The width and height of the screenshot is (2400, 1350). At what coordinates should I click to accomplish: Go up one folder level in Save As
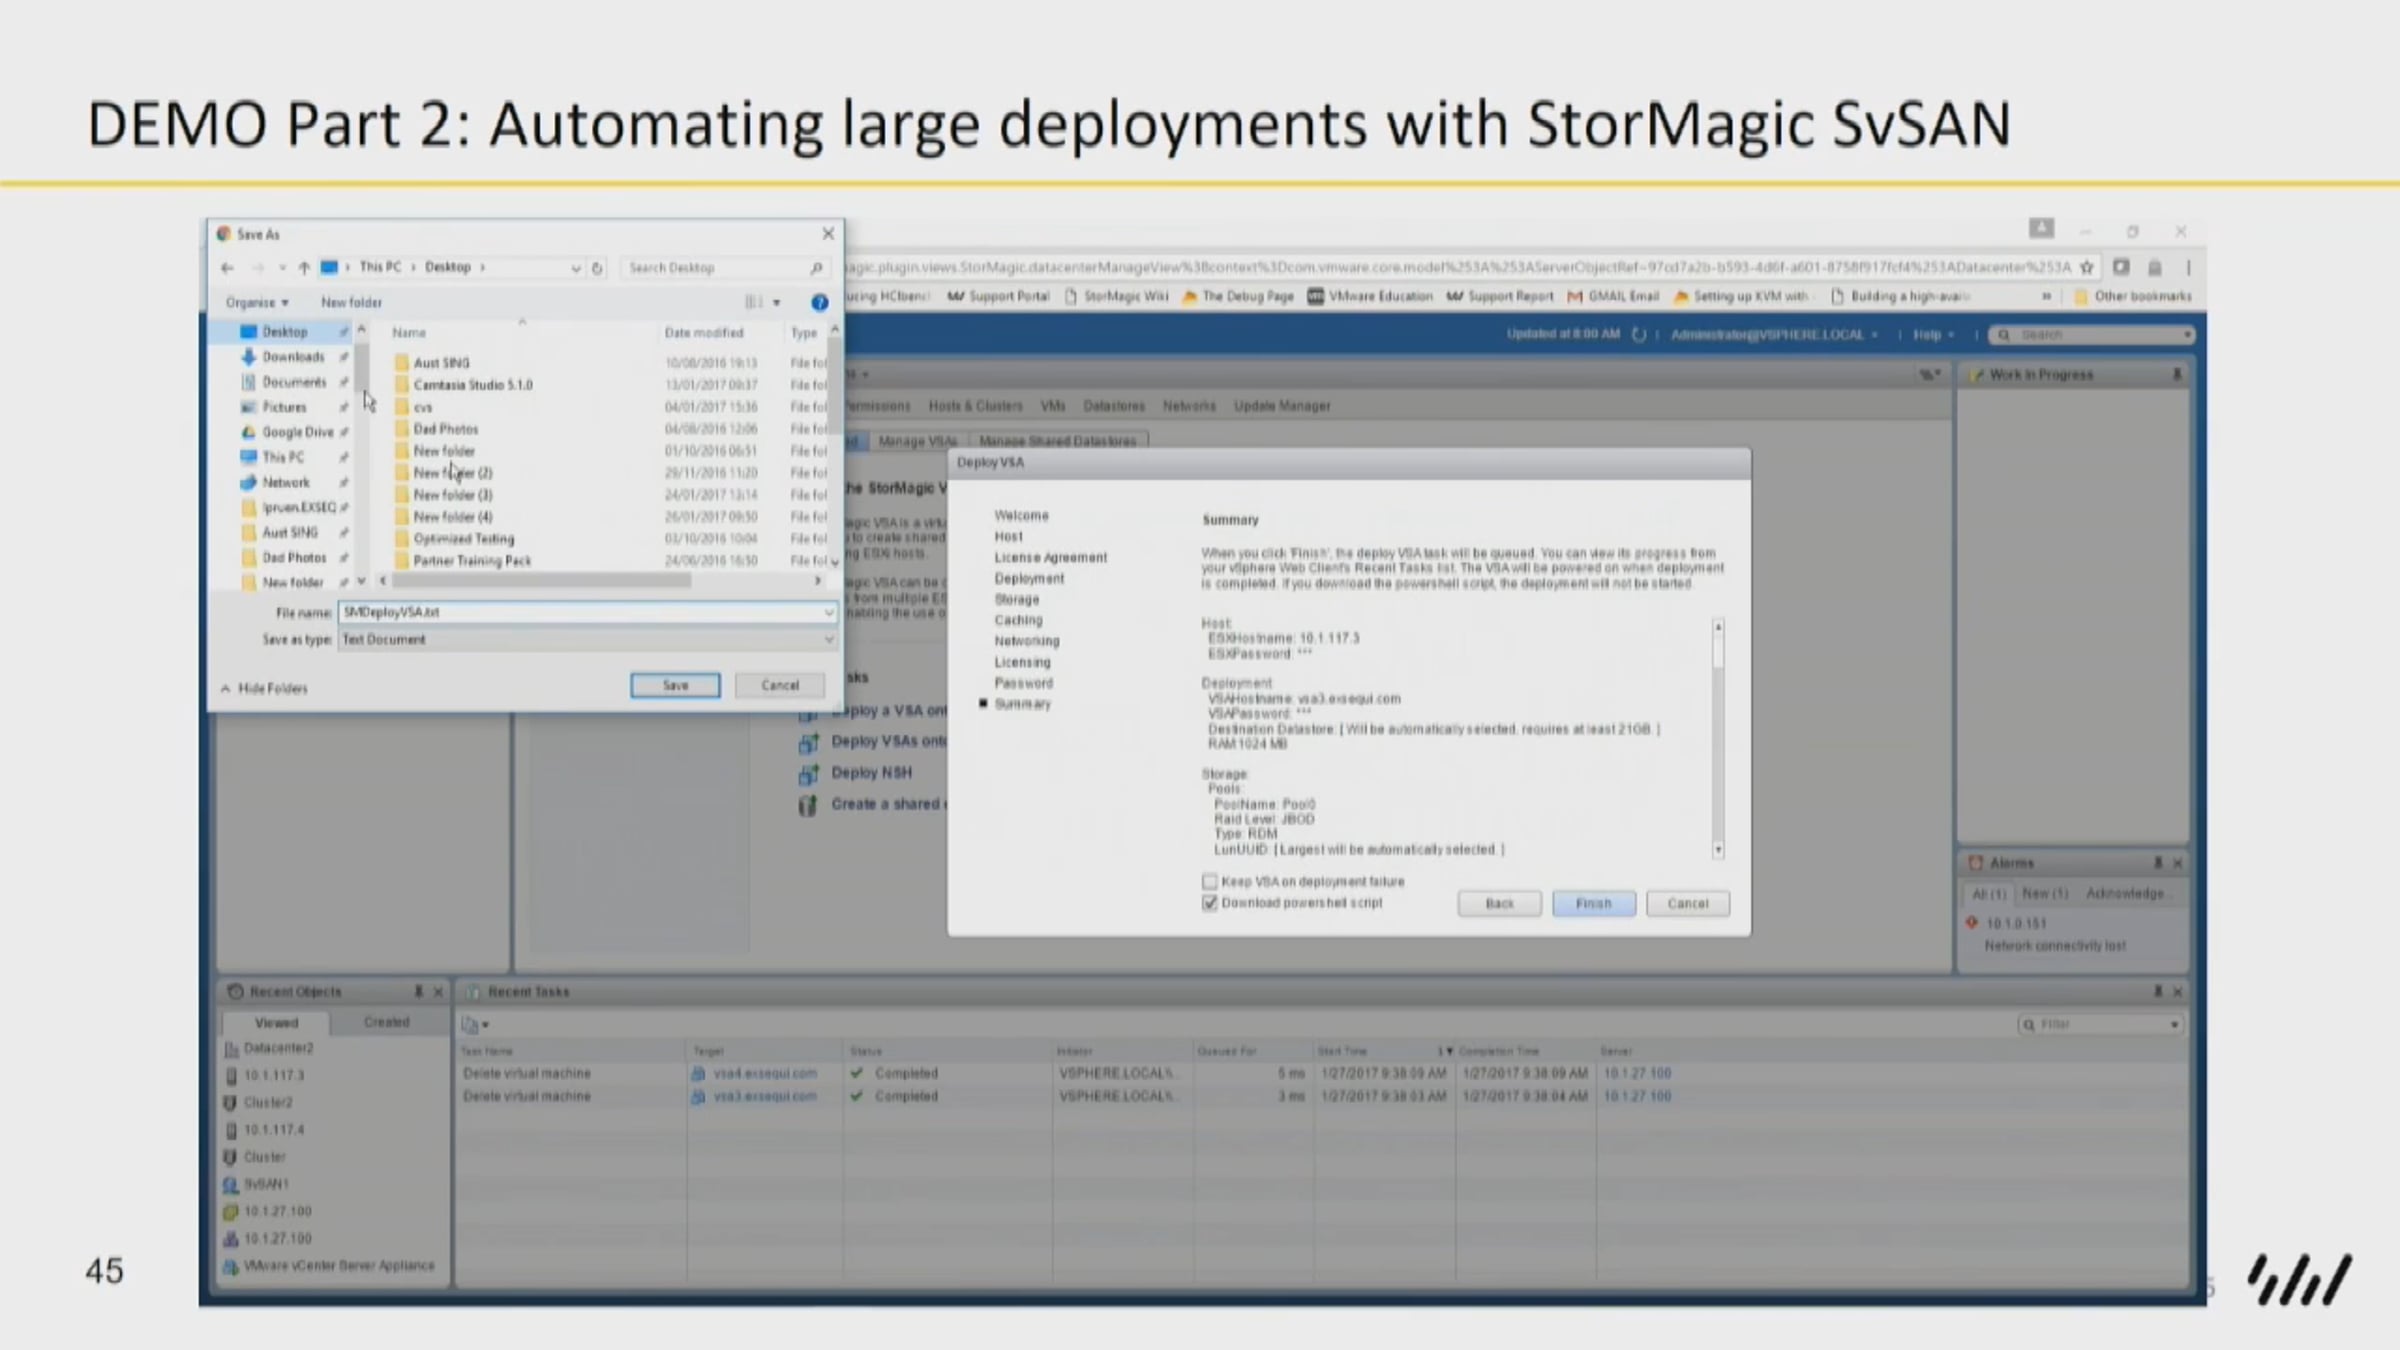(304, 268)
